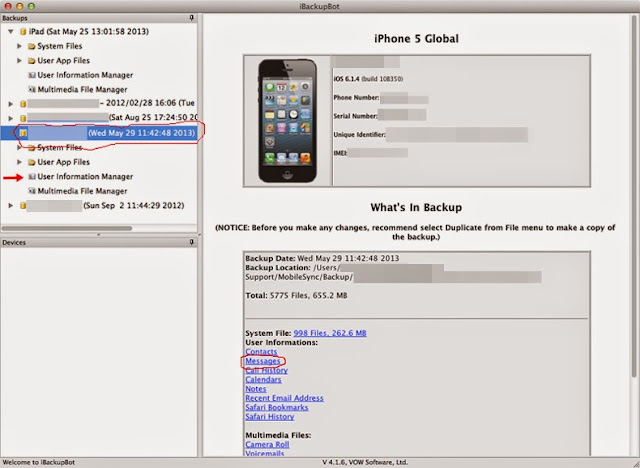Select iPad (Sat May 25 13:01:58 2013) backup
Image resolution: width=640 pixels, height=468 pixels.
pyautogui.click(x=89, y=31)
